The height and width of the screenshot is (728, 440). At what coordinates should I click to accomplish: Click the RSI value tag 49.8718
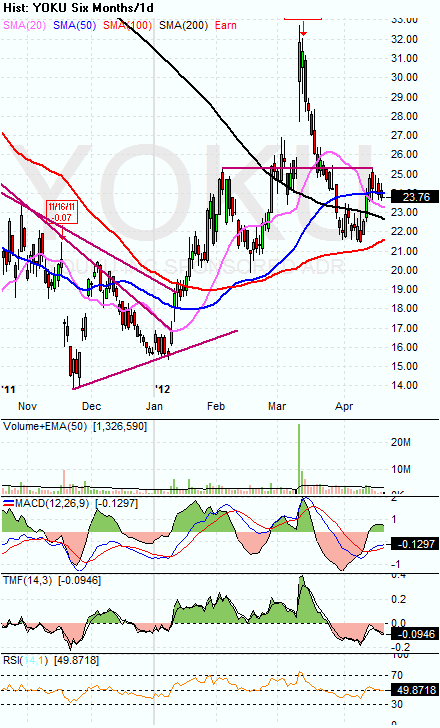coord(416,690)
